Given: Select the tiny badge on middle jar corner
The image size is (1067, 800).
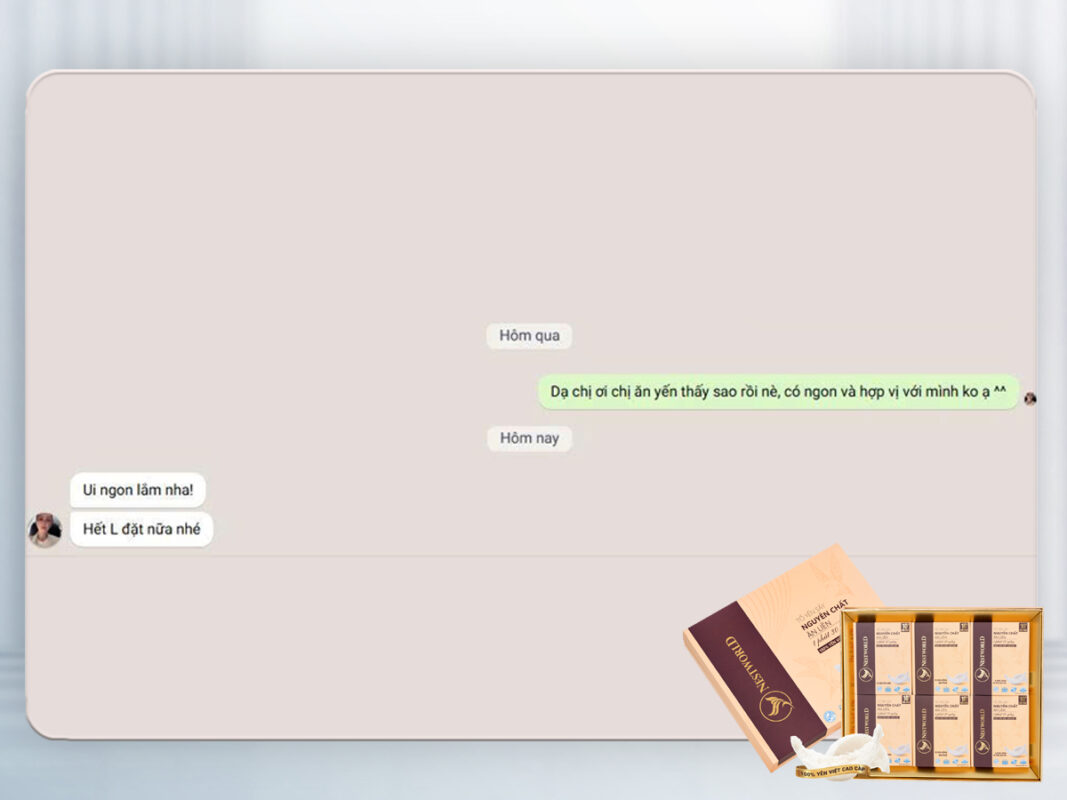Looking at the screenshot, I should pos(962,625).
